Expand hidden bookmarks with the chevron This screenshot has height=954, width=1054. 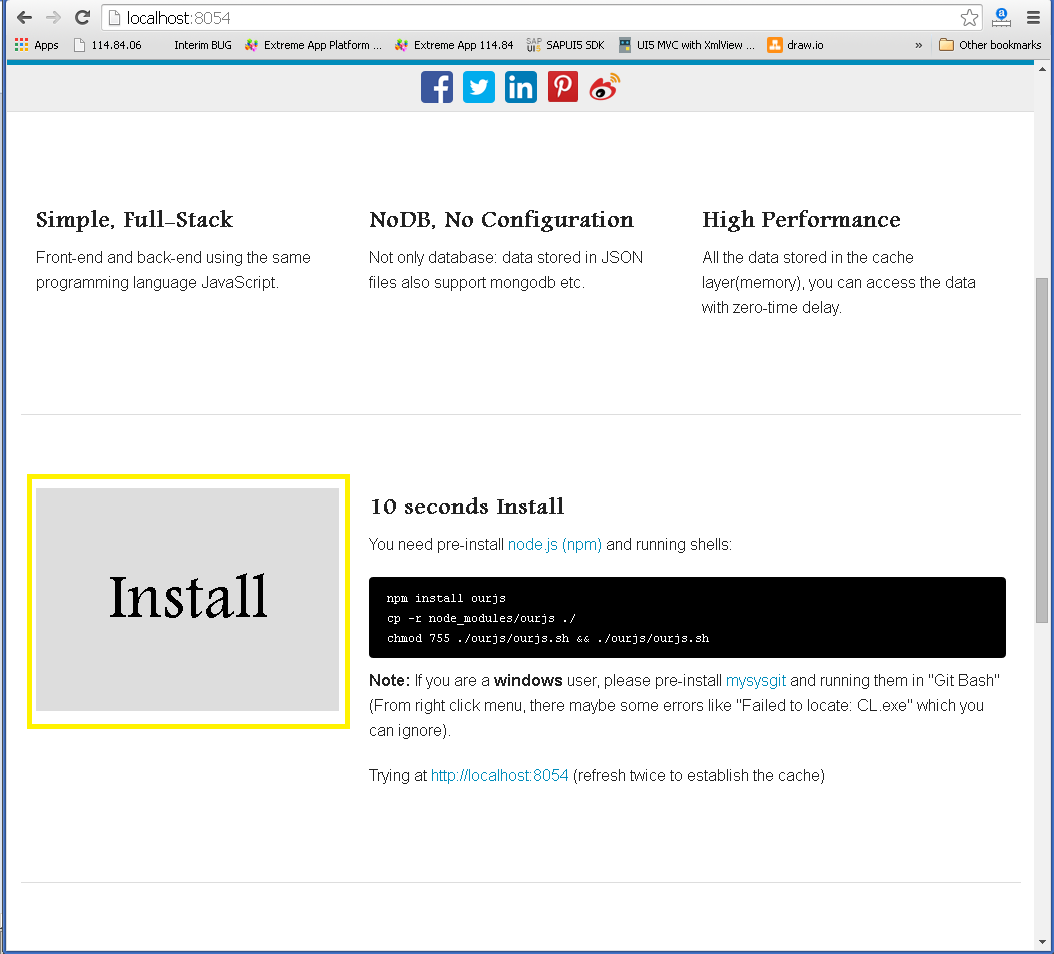(x=918, y=46)
